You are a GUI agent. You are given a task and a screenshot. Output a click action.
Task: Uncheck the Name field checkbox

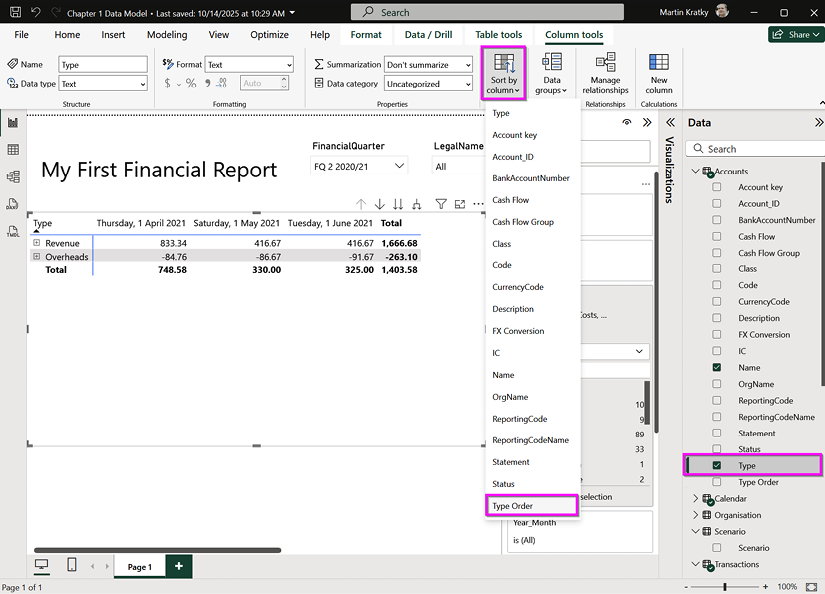point(717,368)
